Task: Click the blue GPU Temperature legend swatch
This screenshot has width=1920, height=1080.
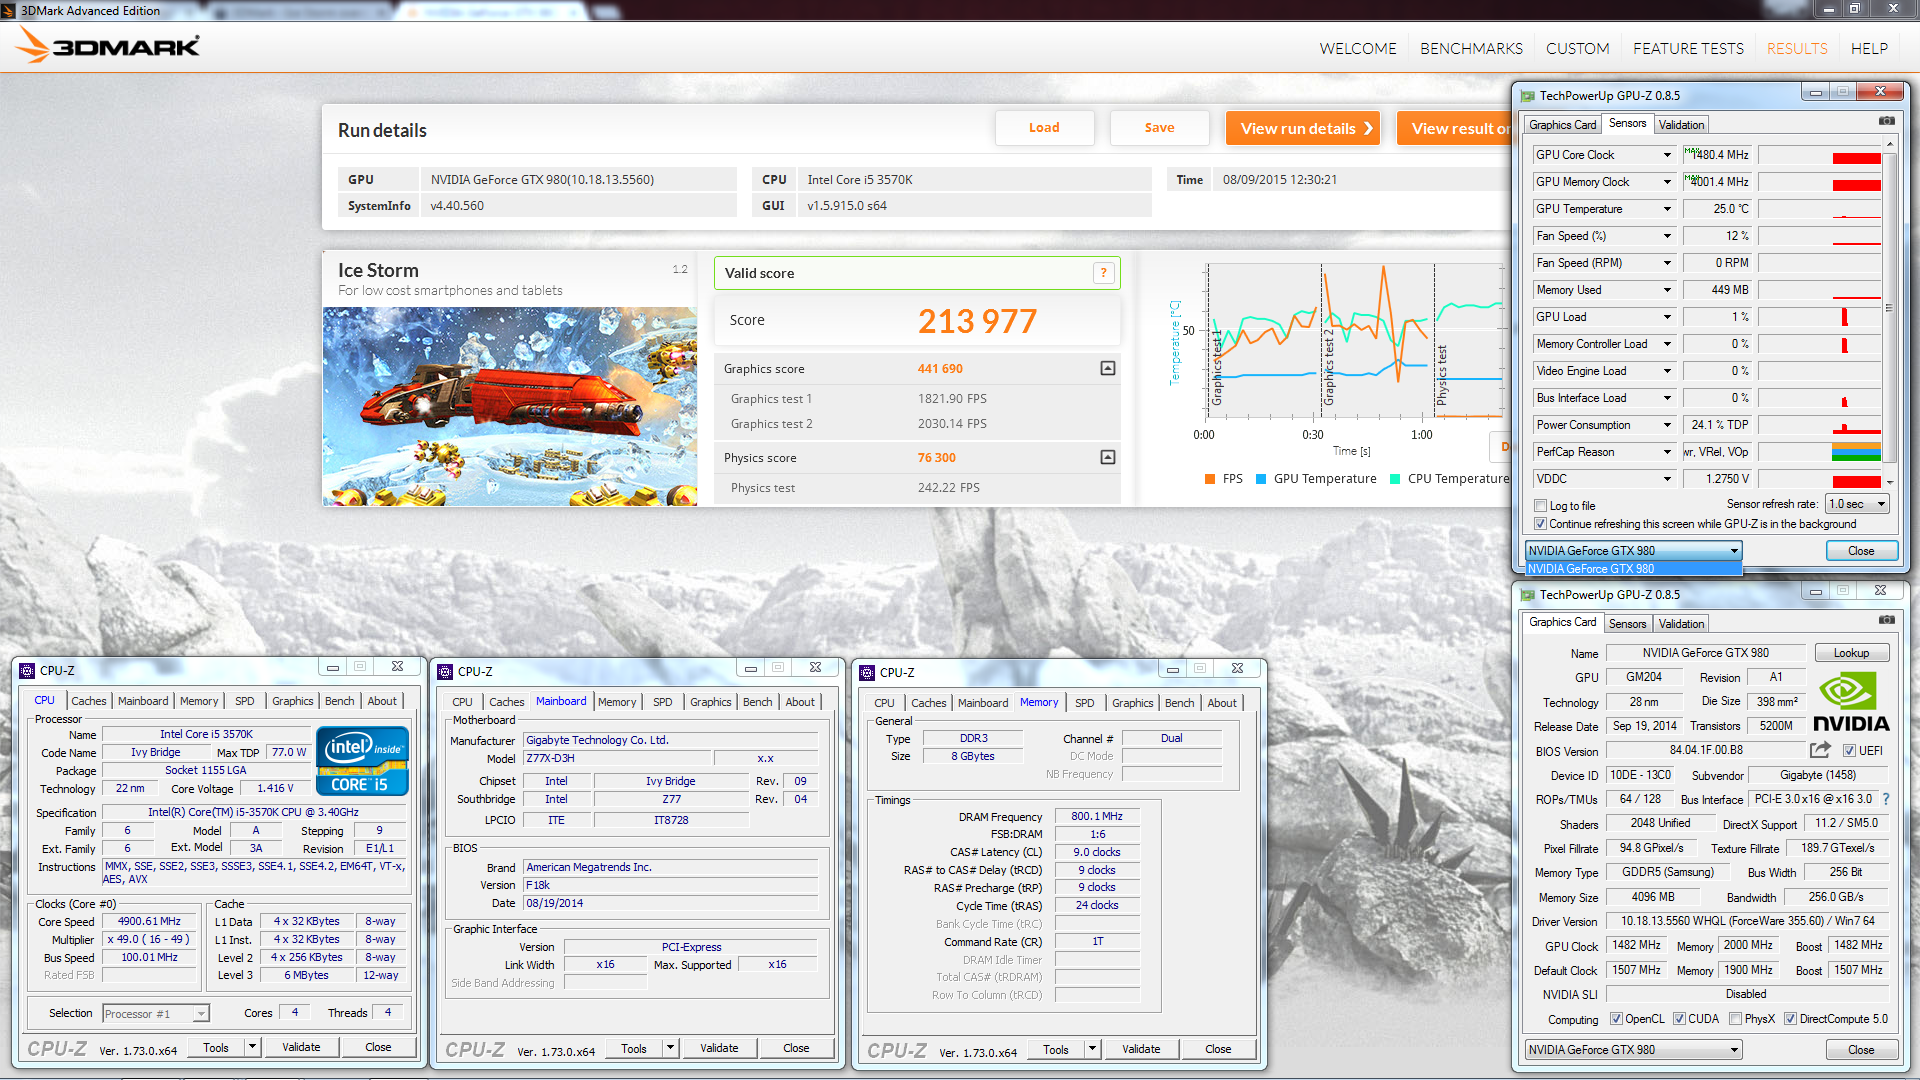Action: click(x=1261, y=479)
